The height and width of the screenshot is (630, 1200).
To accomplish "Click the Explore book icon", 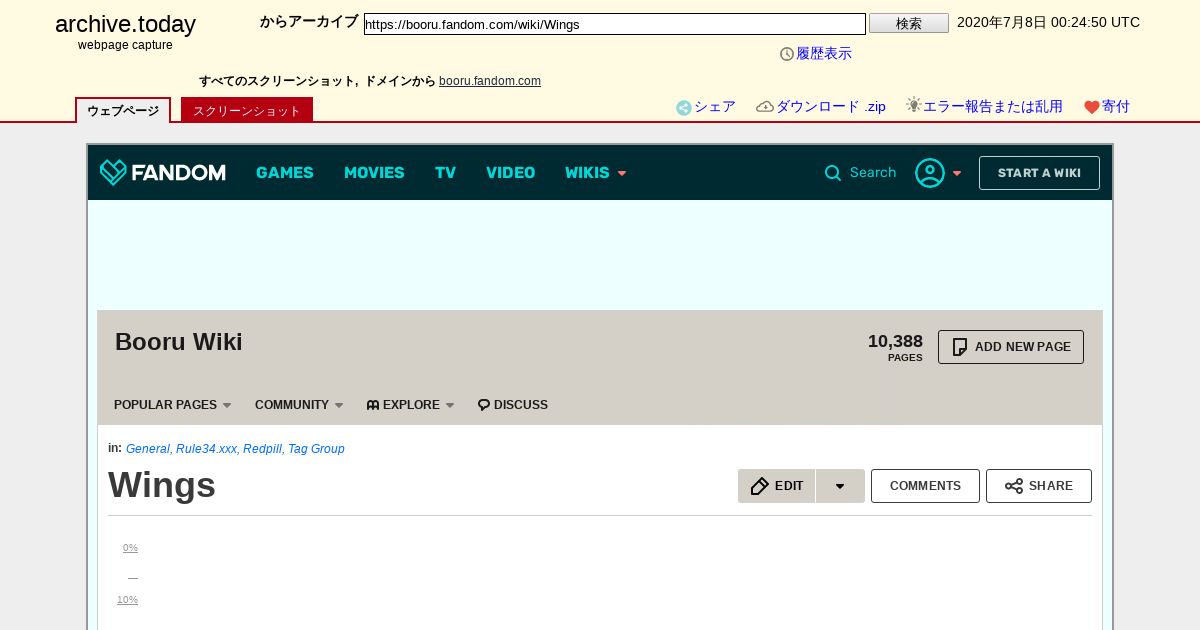I will 373,405.
